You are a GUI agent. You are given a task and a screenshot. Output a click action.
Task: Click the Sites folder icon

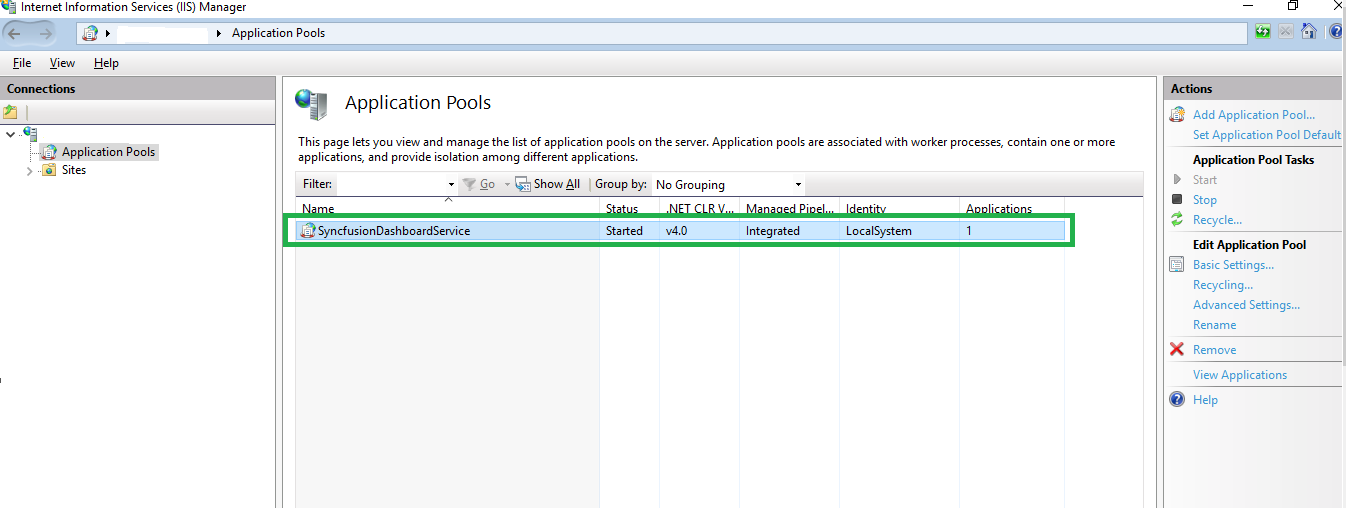tap(49, 170)
